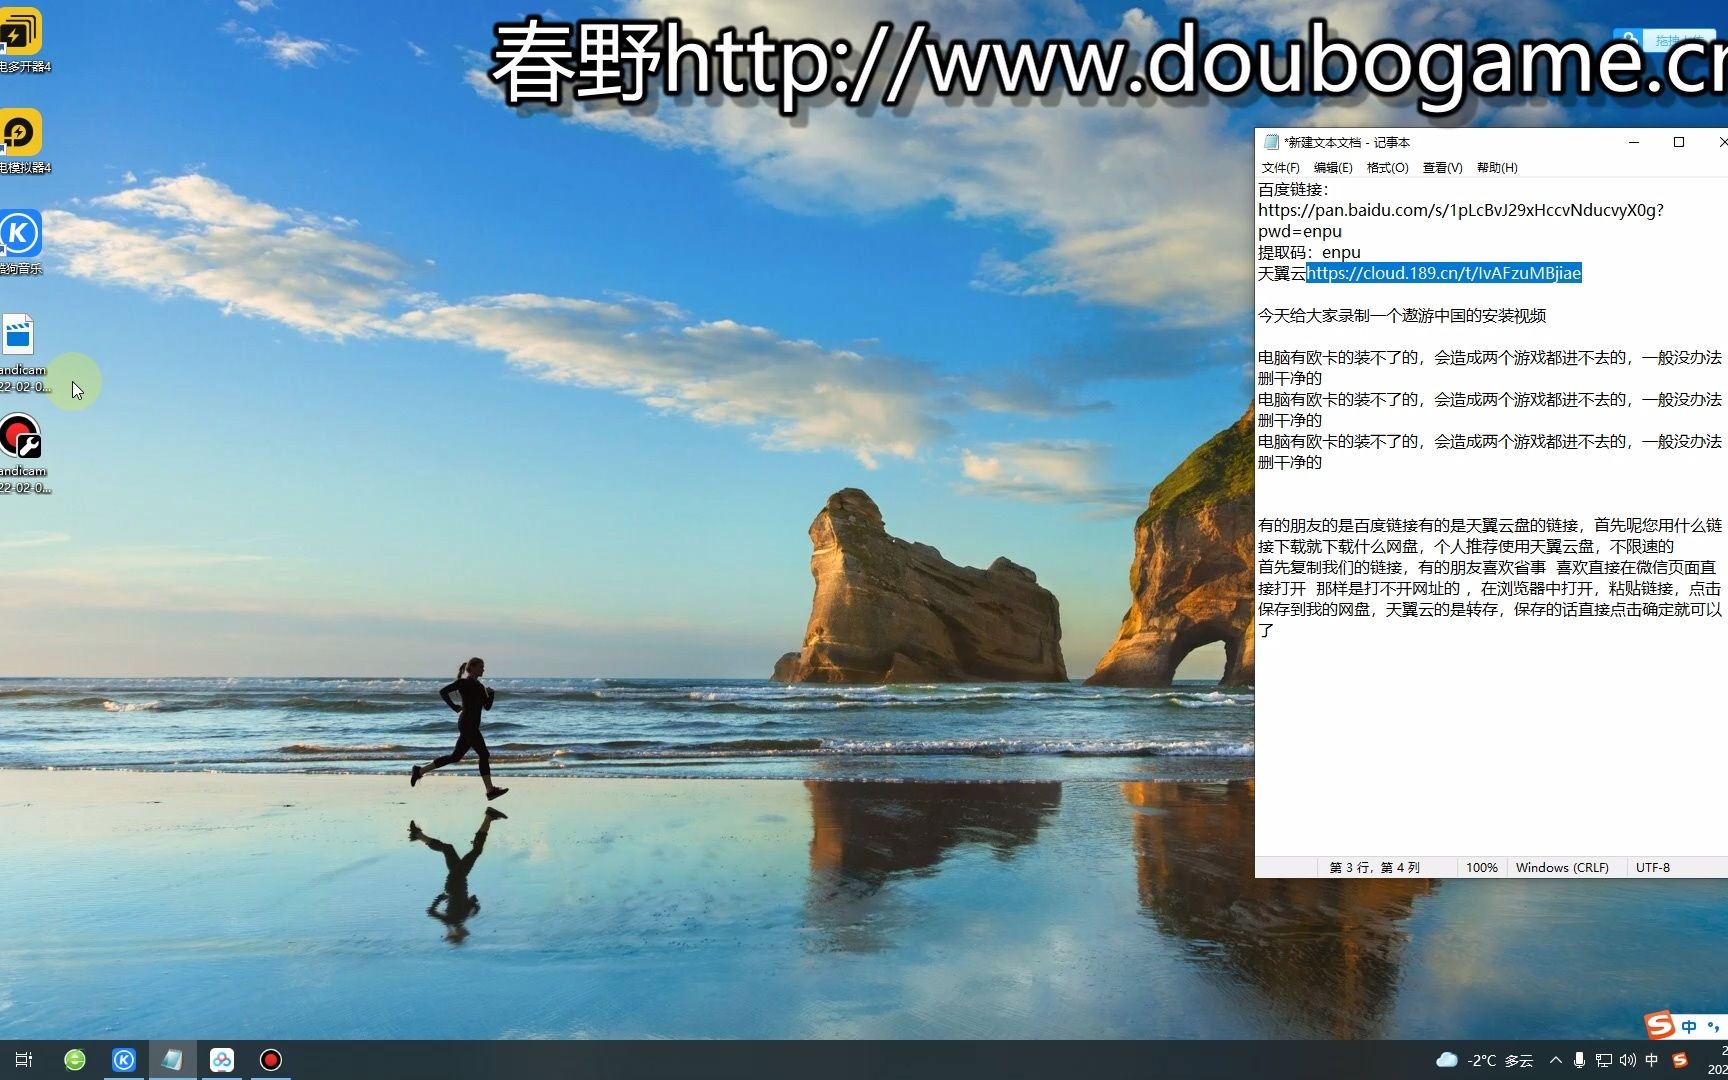The width and height of the screenshot is (1728, 1080).
Task: Click the Sogou logo on floating IME bar
Action: [1660, 1025]
